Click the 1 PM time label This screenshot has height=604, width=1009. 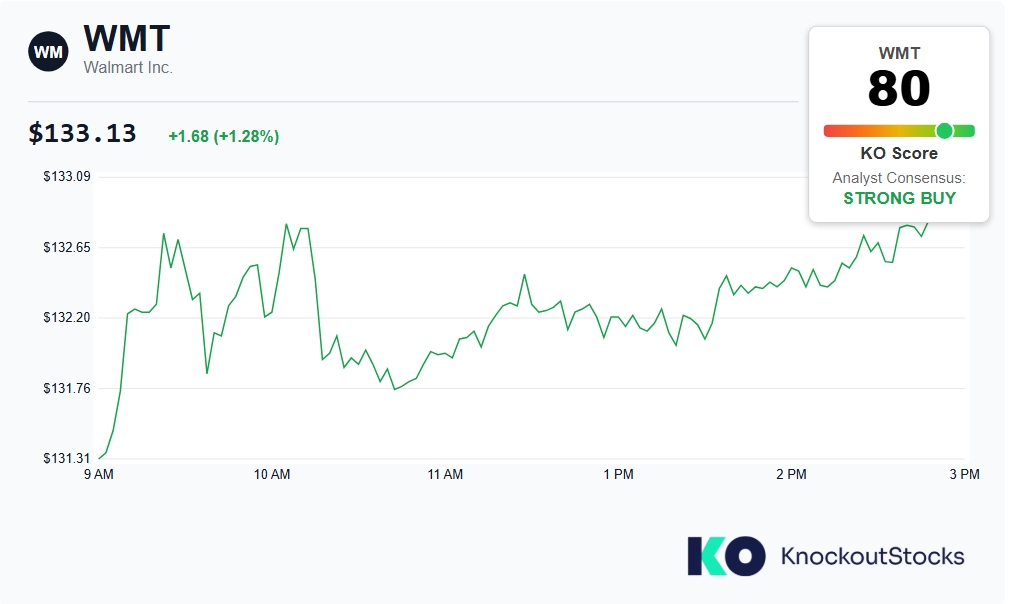618,475
